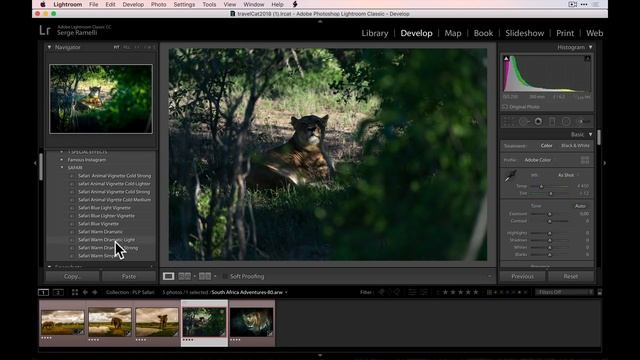Switch to the Map module
Image resolution: width=640 pixels, height=360 pixels.
click(x=453, y=33)
